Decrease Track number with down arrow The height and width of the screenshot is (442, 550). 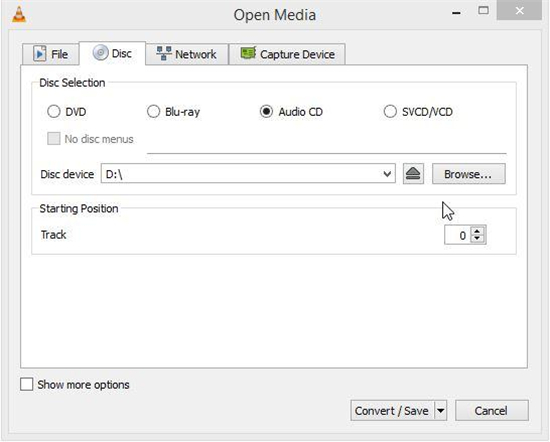[477, 239]
